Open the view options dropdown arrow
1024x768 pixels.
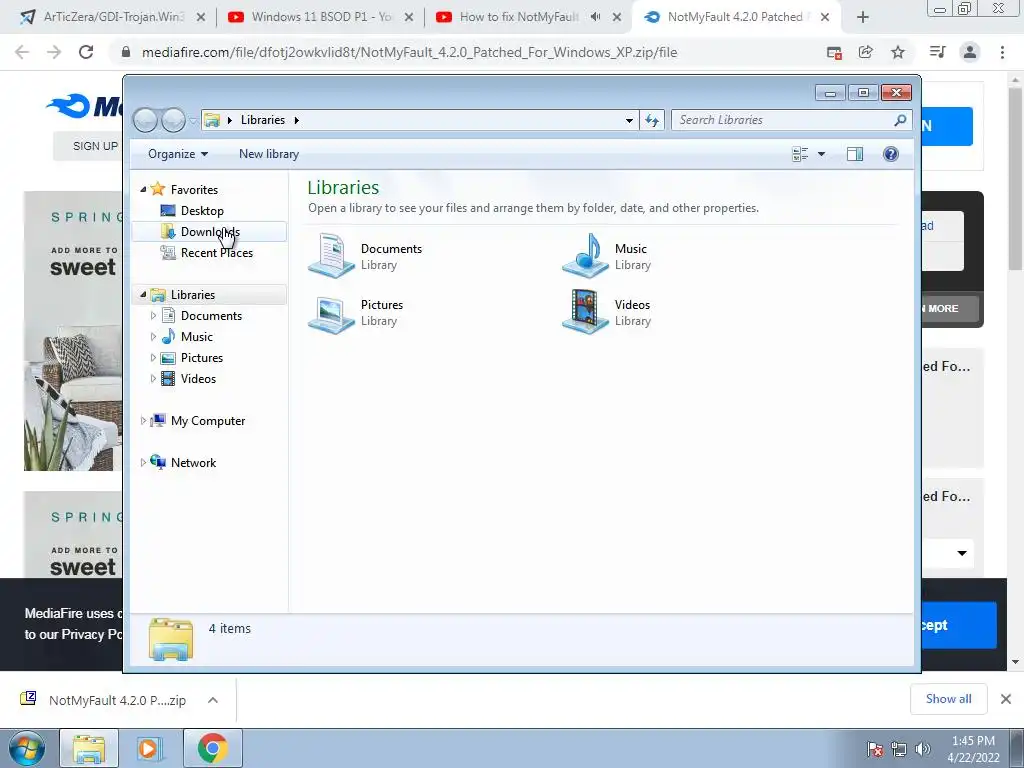(x=822, y=154)
